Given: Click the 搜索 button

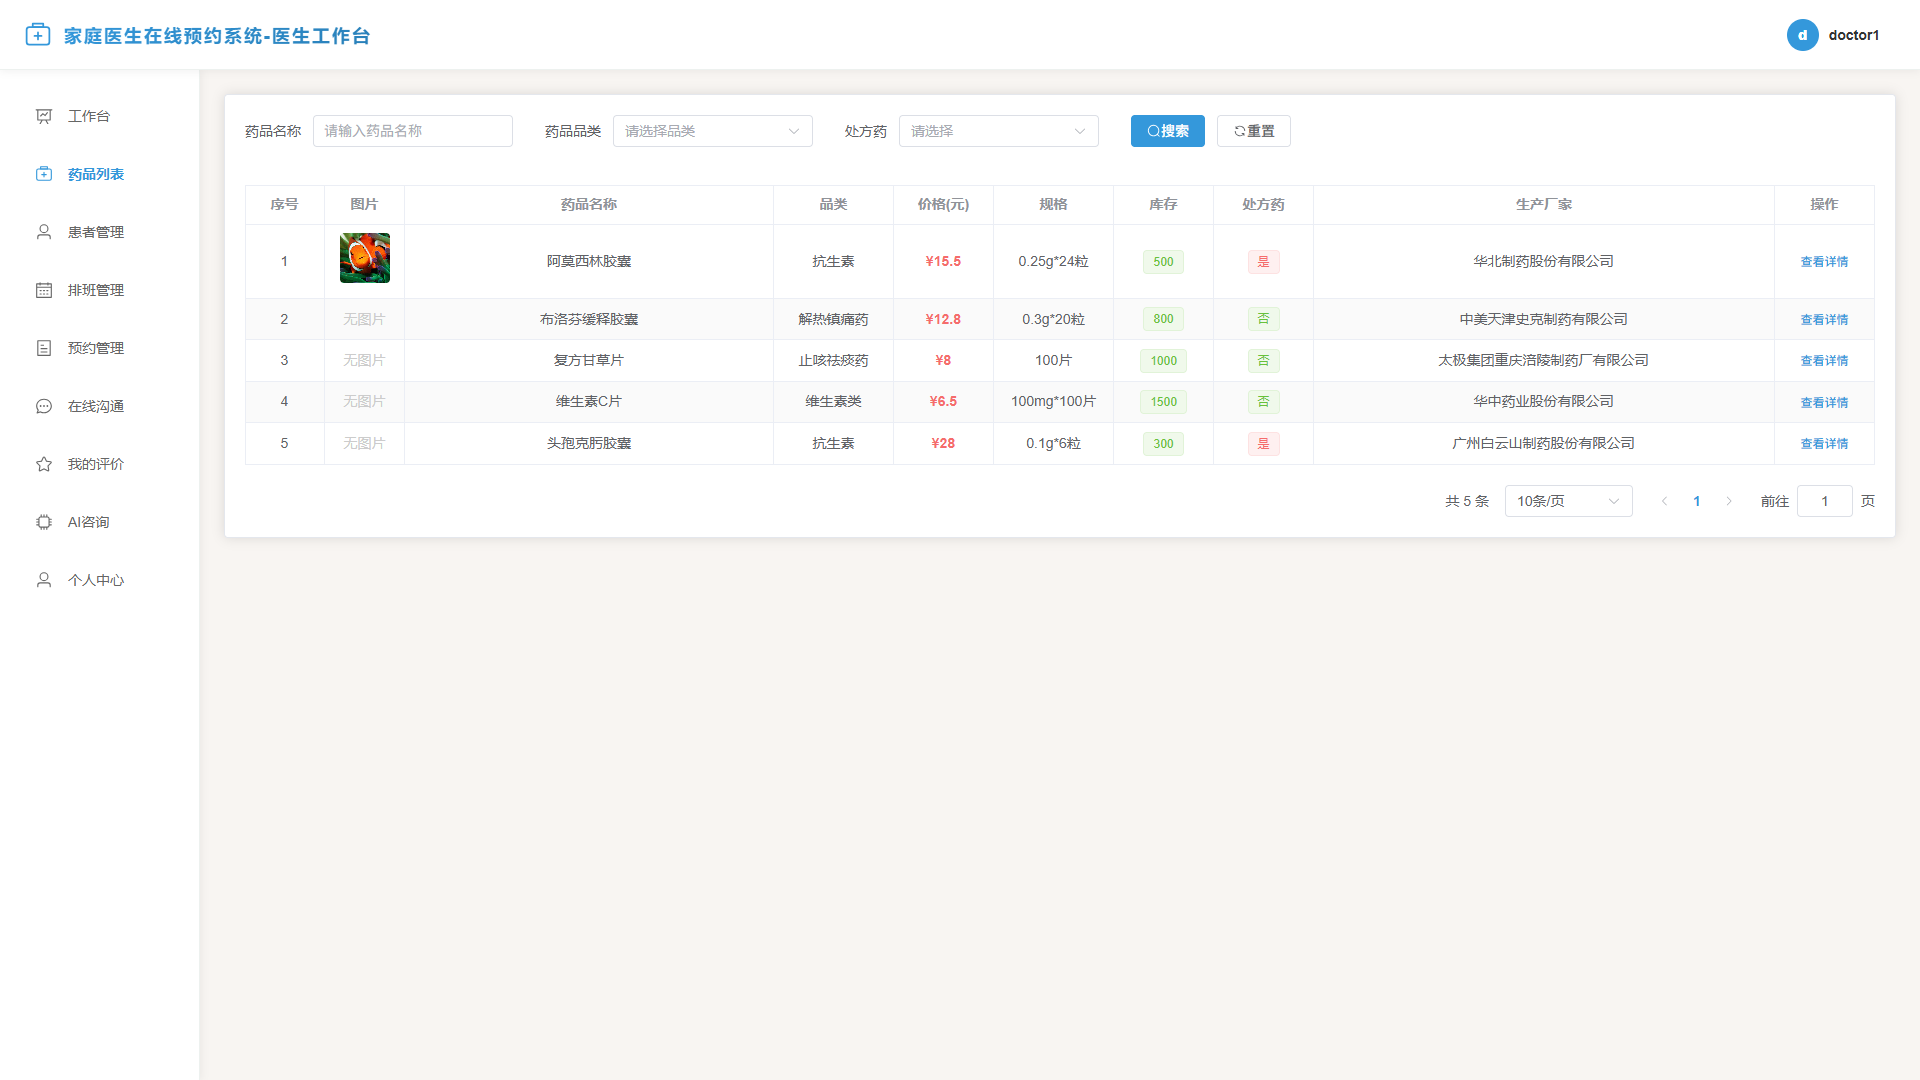Looking at the screenshot, I should 1167,131.
